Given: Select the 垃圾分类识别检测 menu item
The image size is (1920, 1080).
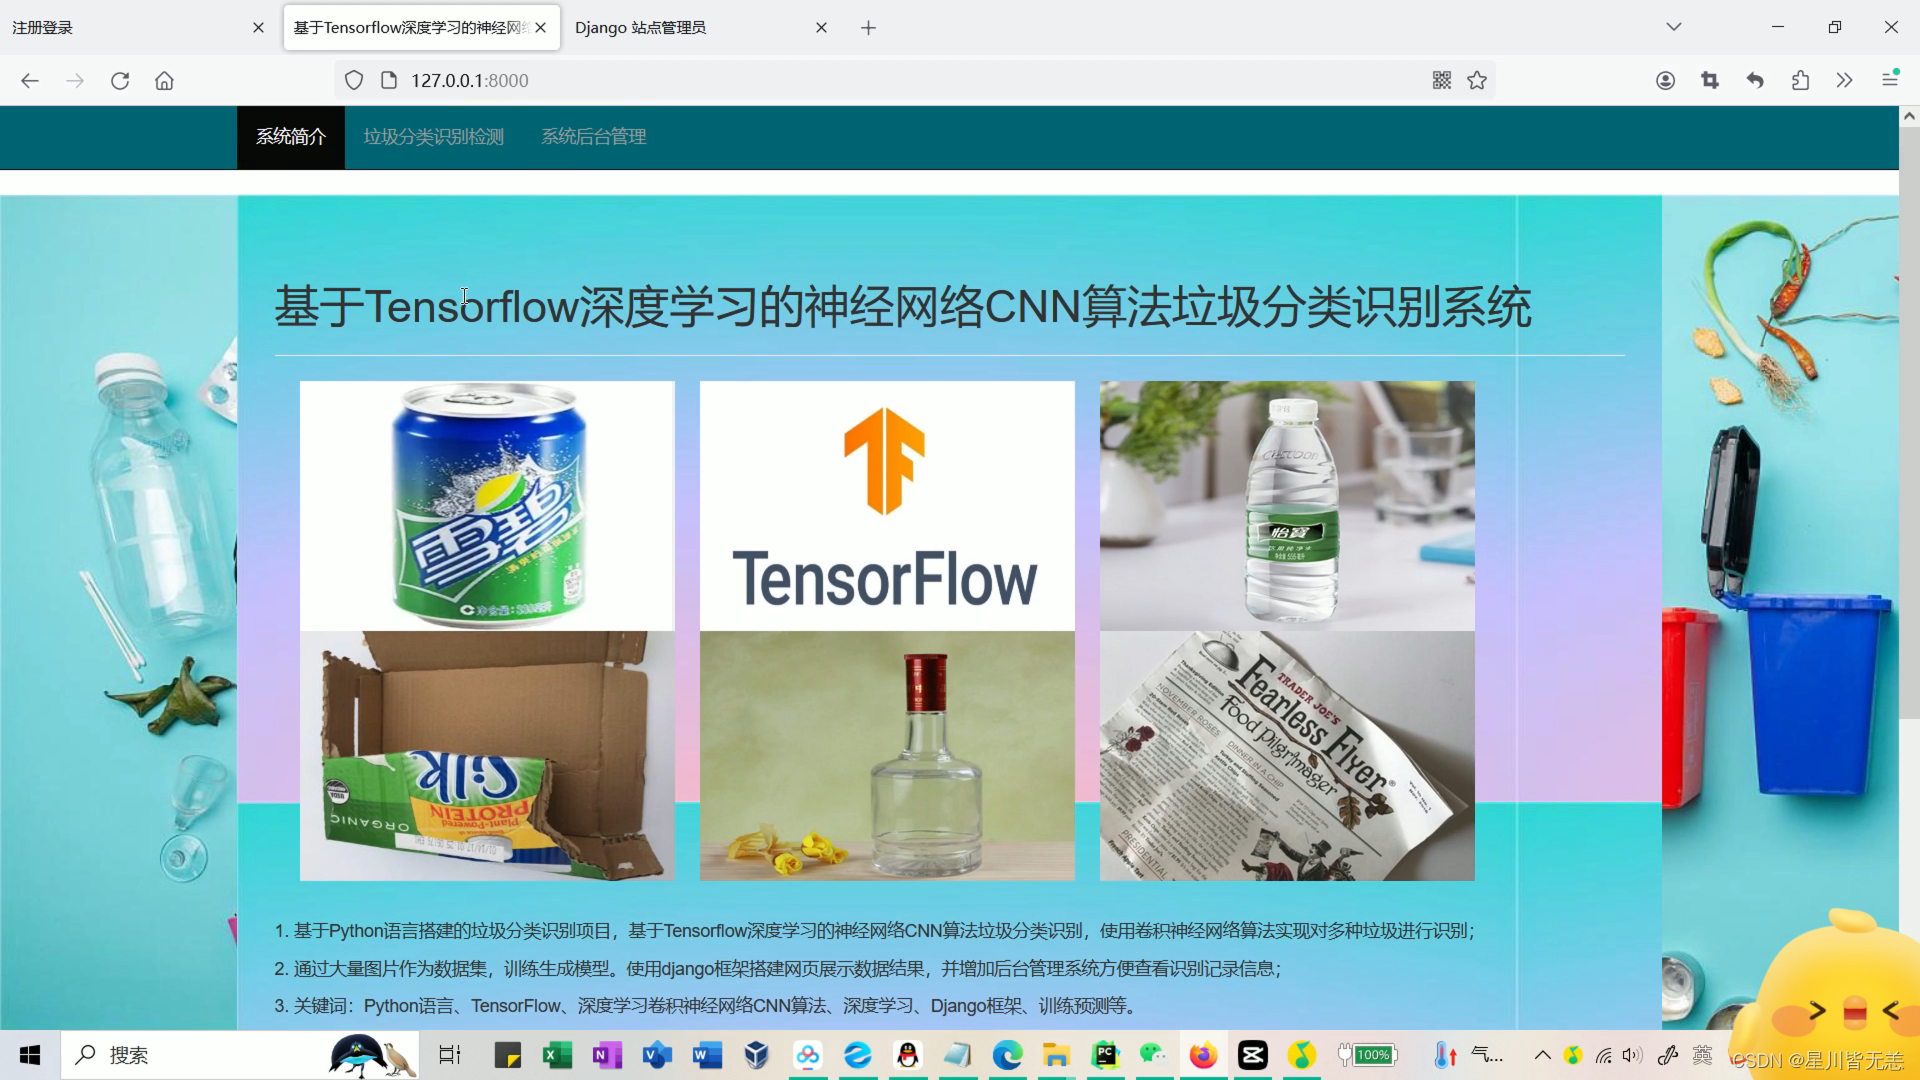Looking at the screenshot, I should coord(432,137).
